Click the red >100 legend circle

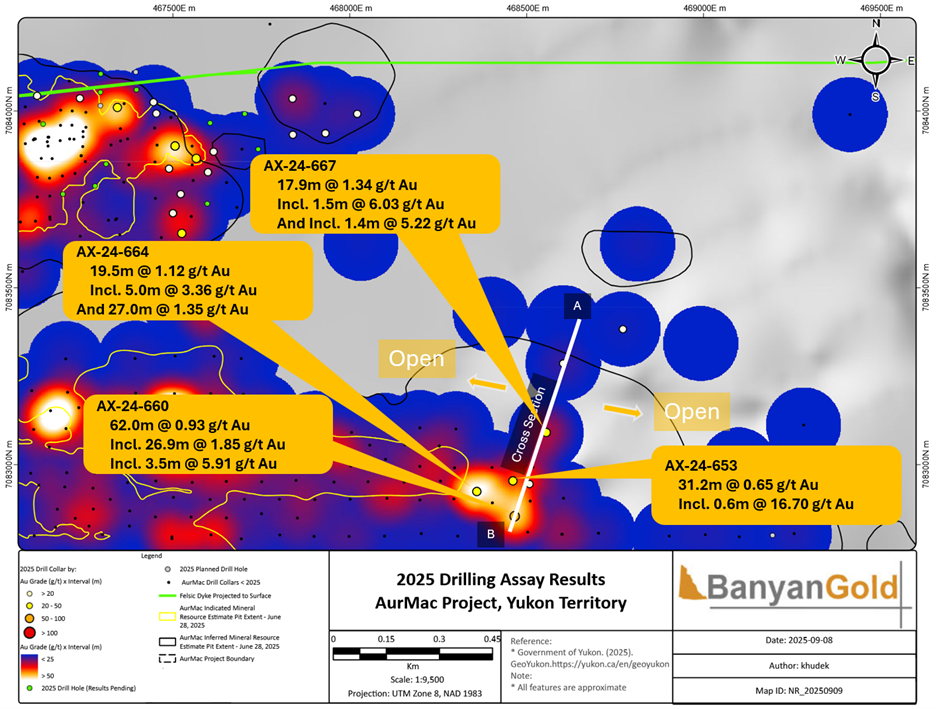coord(30,633)
